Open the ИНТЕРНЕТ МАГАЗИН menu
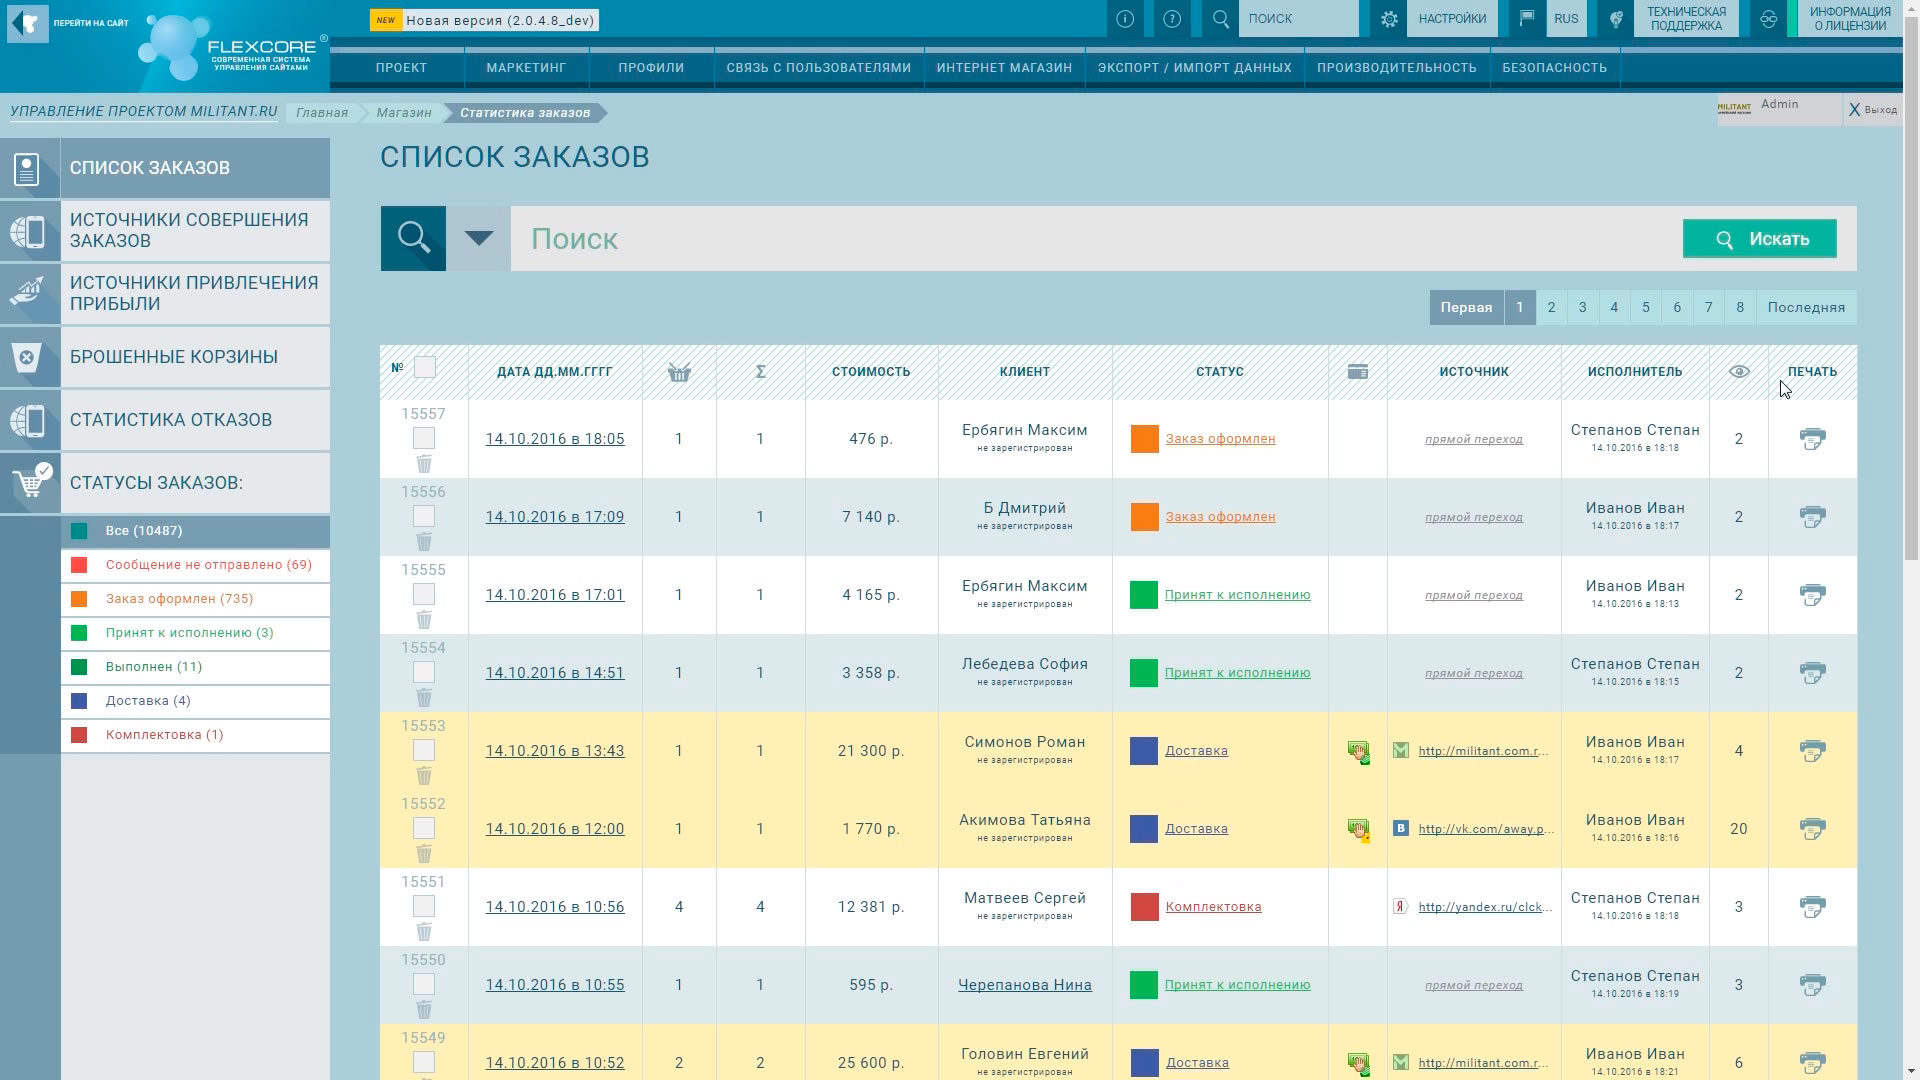1920x1080 pixels. (x=1004, y=68)
